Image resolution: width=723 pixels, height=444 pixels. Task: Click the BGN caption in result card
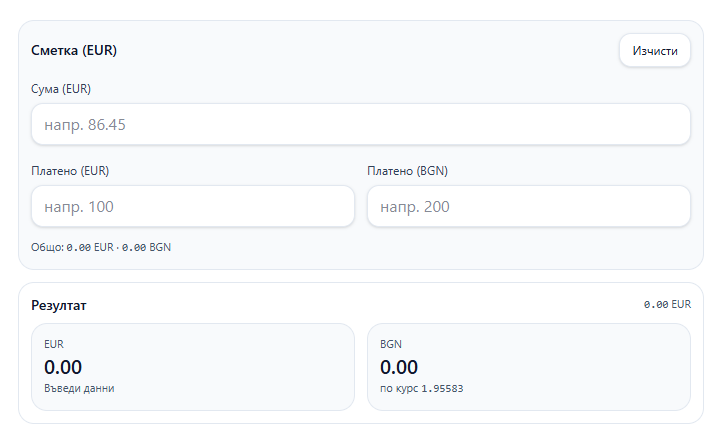(391, 344)
